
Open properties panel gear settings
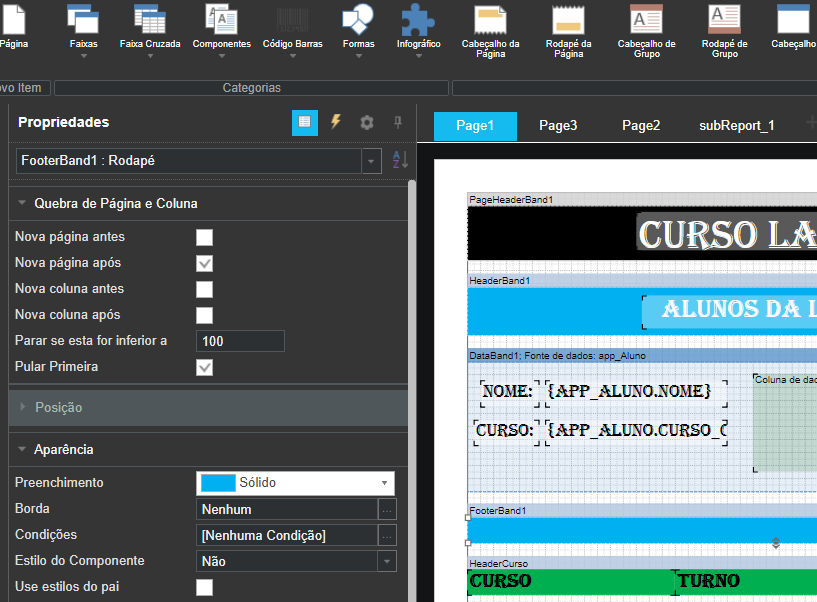tap(367, 122)
